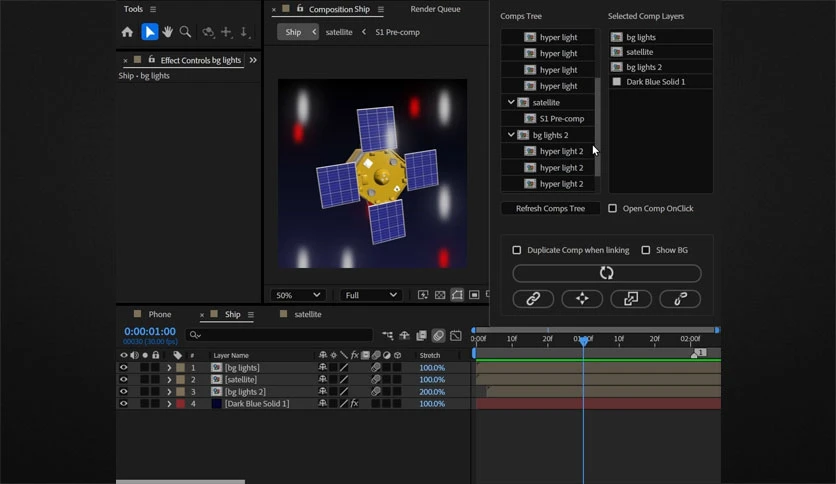This screenshot has width=836, height=484.
Task: Open the Composition Ship panel menu
Action: [381, 9]
